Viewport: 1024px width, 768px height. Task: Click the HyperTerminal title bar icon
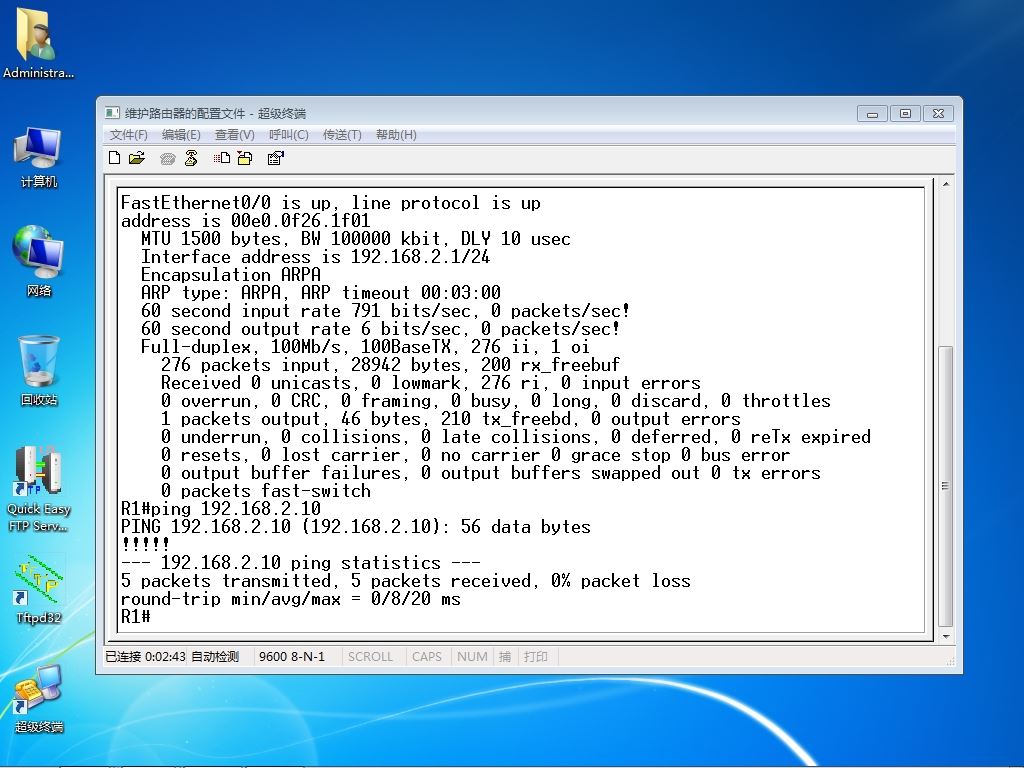click(x=112, y=113)
